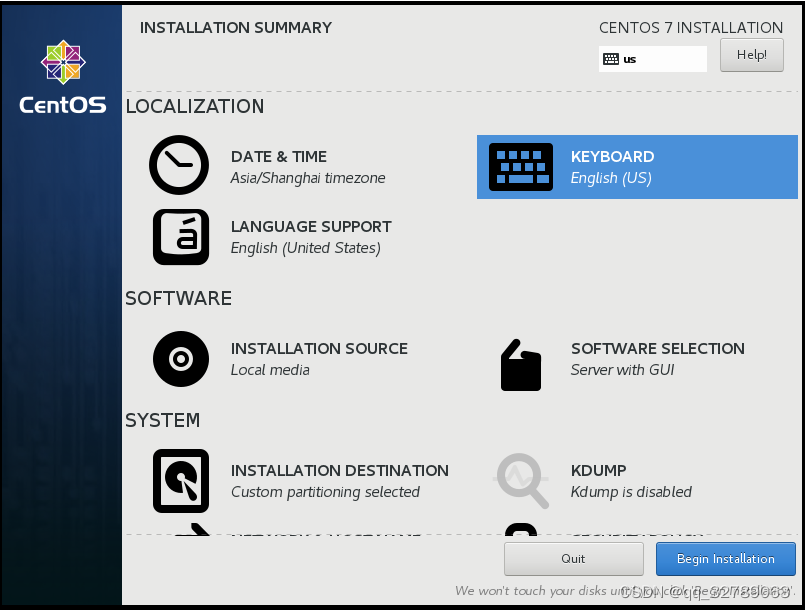Click the keyboard layout icon beside 'us'
805x610 pixels.
611,59
